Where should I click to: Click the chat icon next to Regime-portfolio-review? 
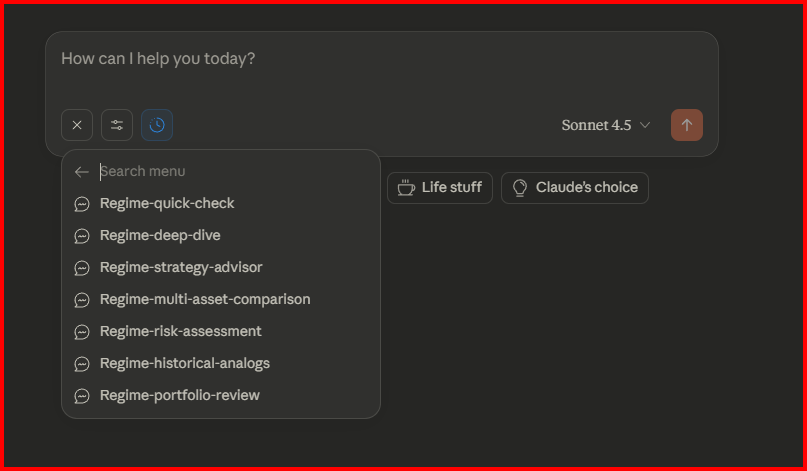click(82, 396)
